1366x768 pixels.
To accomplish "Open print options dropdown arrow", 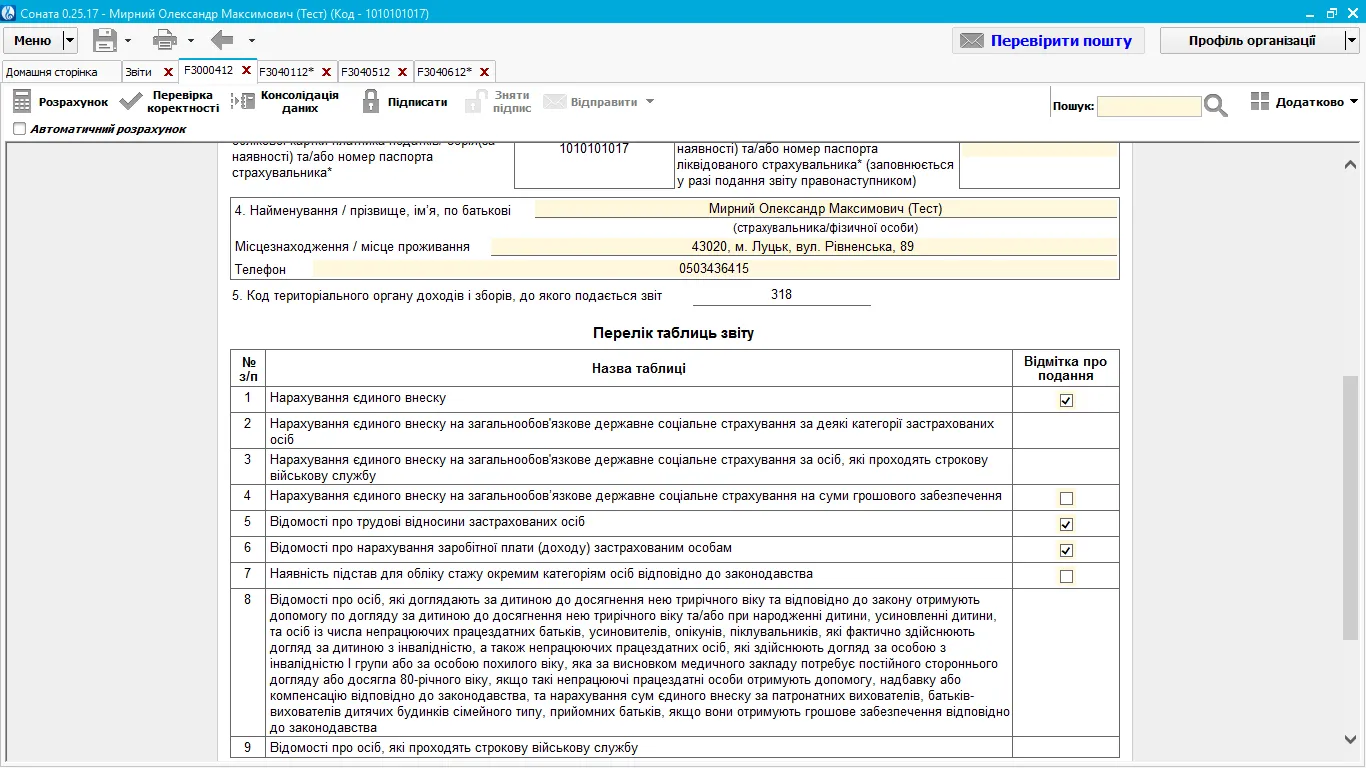I will pyautogui.click(x=191, y=41).
